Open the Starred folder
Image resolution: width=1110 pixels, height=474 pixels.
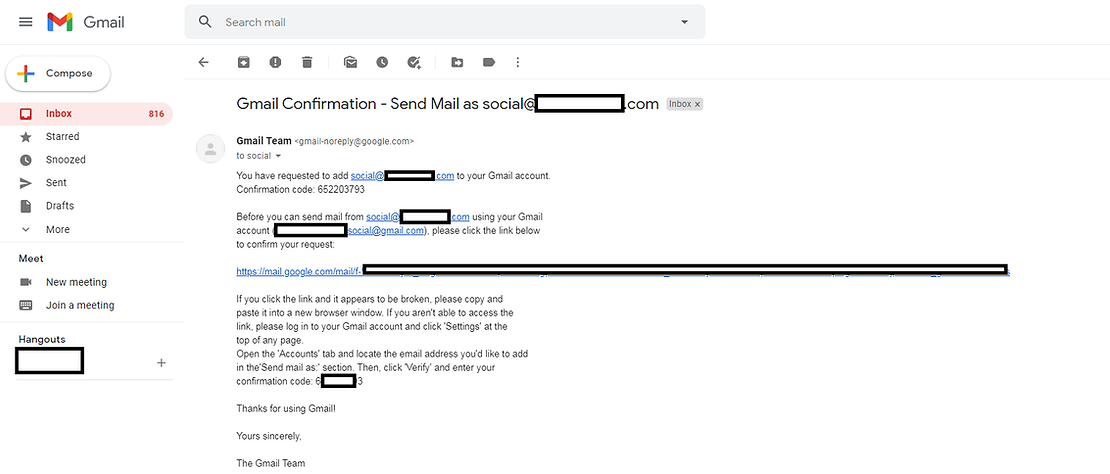point(62,136)
